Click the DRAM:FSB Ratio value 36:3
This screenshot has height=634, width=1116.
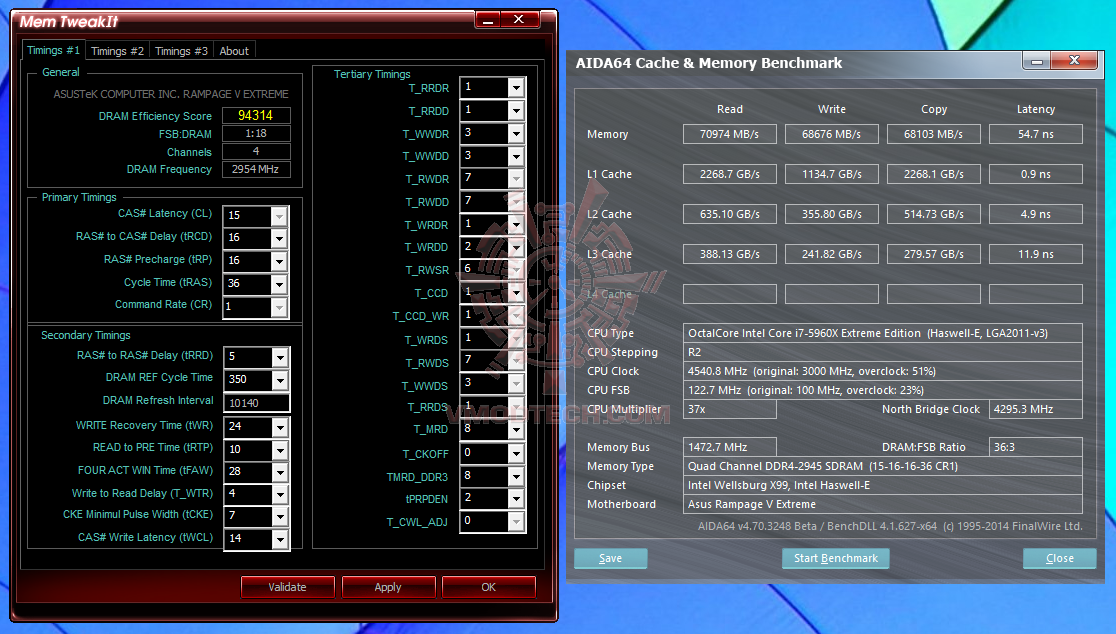[1036, 447]
